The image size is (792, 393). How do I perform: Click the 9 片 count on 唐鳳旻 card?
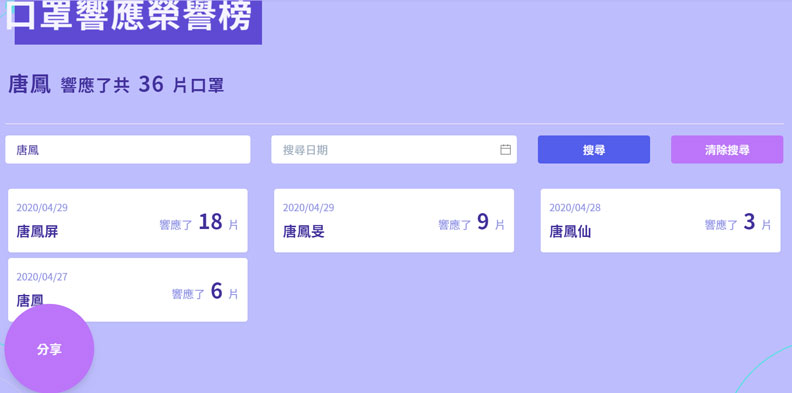click(491, 222)
